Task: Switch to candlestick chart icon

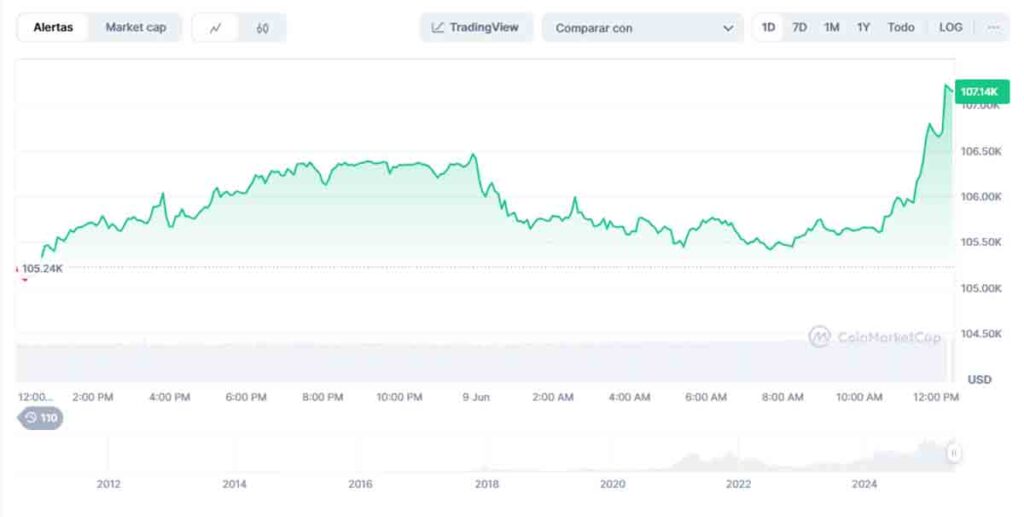Action: tap(262, 28)
